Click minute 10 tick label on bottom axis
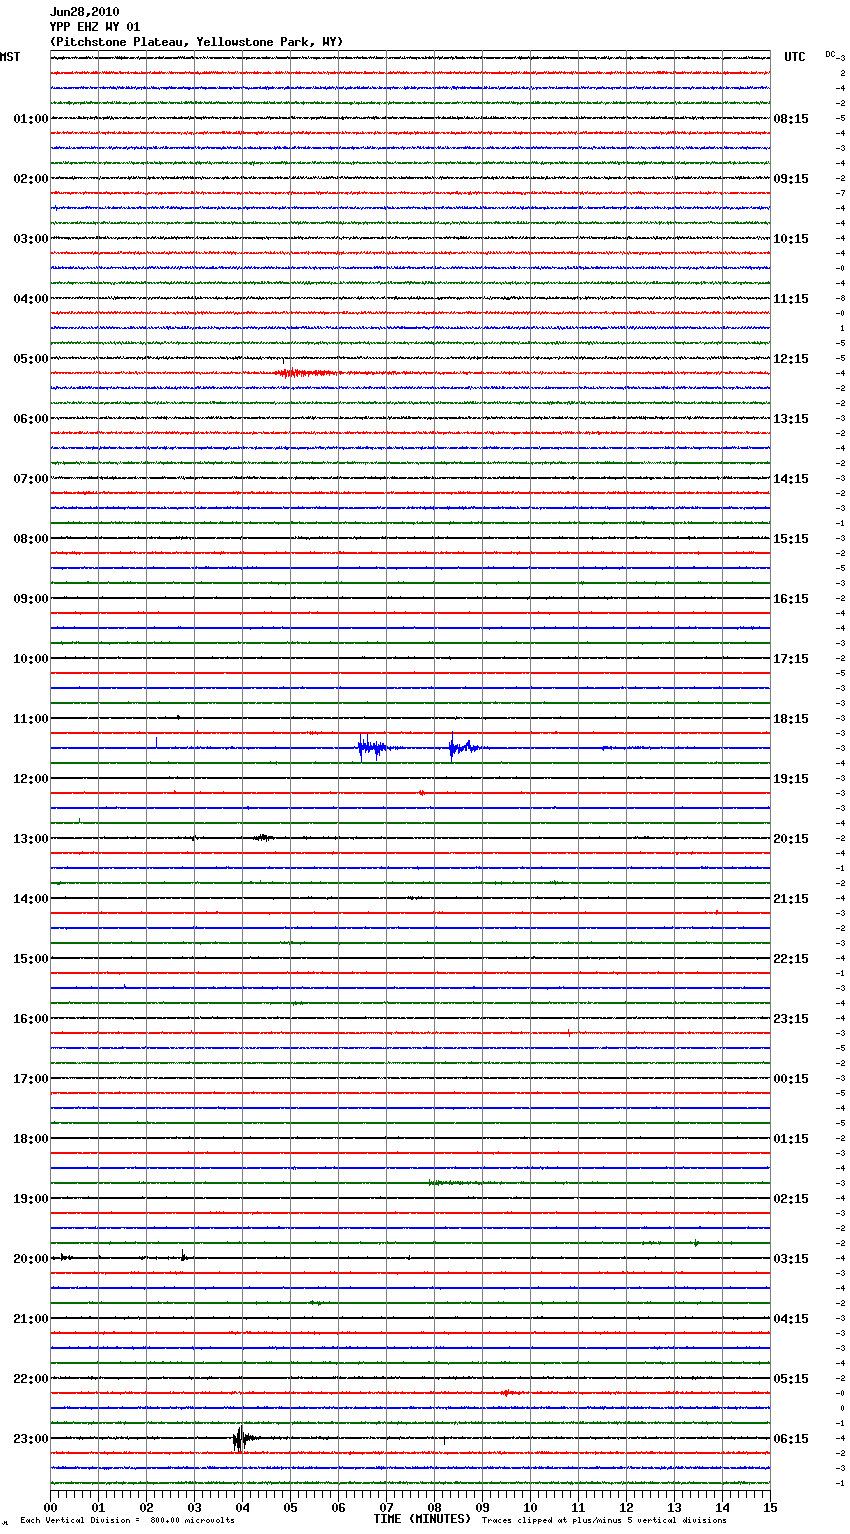Screen dimensions: 850x1534 click(x=530, y=1507)
